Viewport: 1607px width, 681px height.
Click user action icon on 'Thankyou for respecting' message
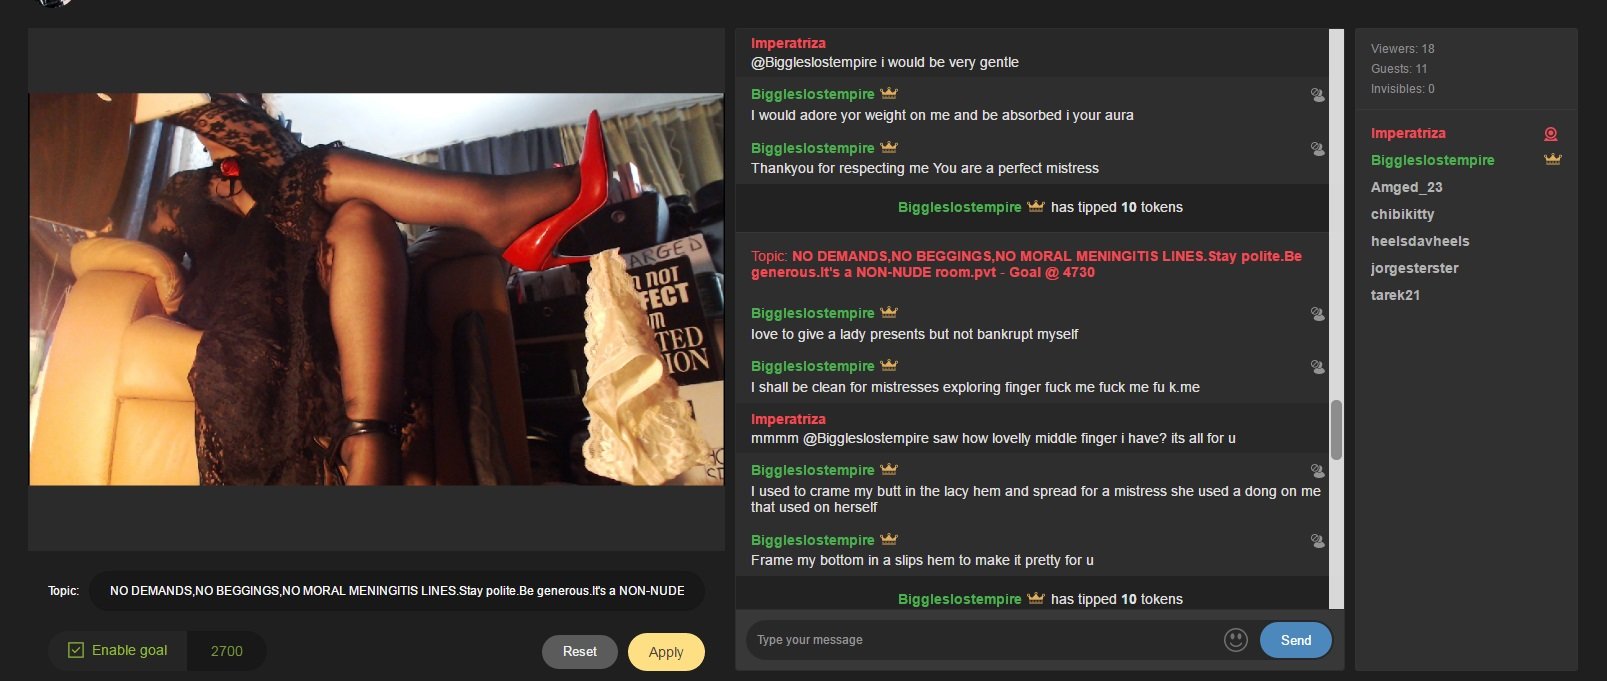click(1318, 149)
